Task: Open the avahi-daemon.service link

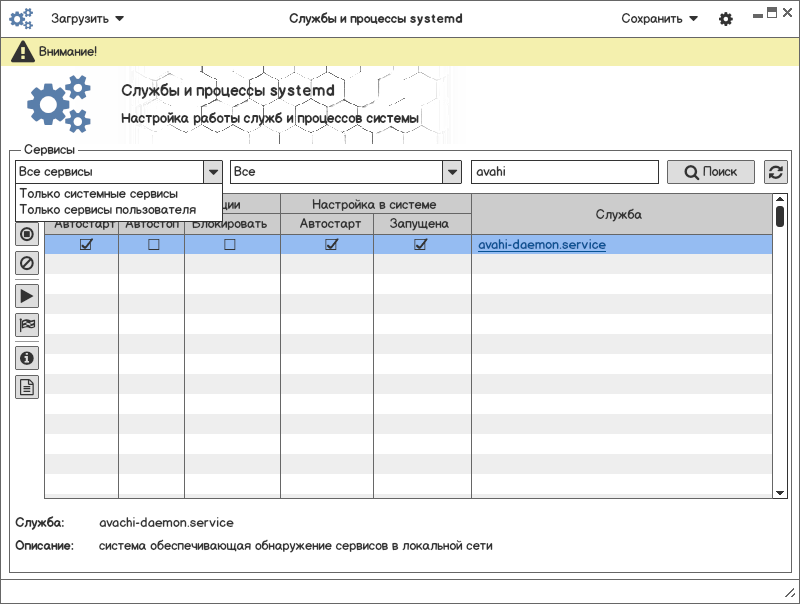Action: 541,245
